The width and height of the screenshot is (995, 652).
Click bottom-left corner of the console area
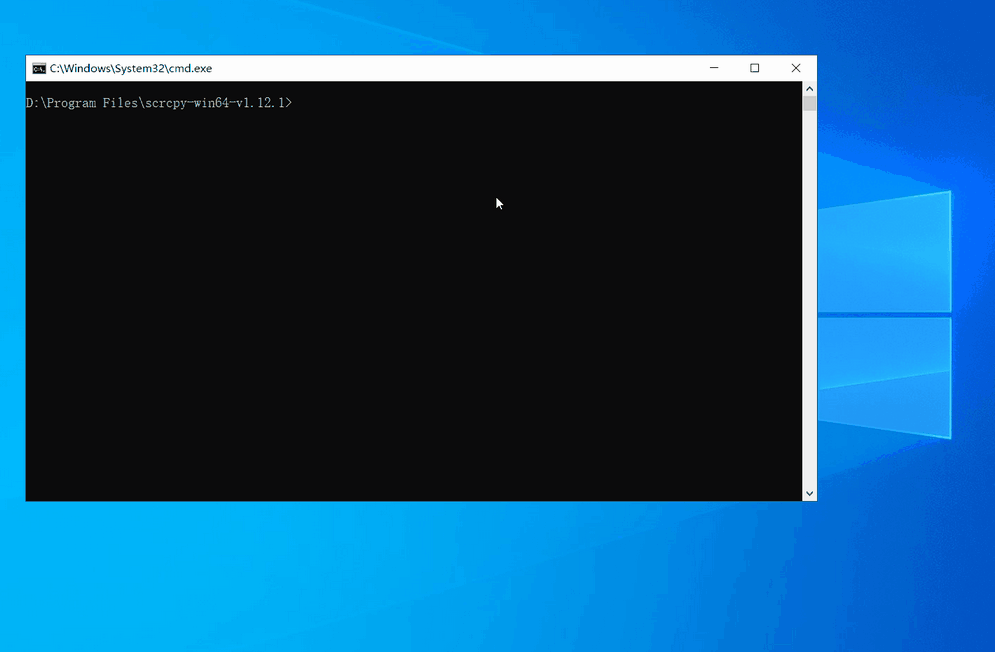point(32,494)
